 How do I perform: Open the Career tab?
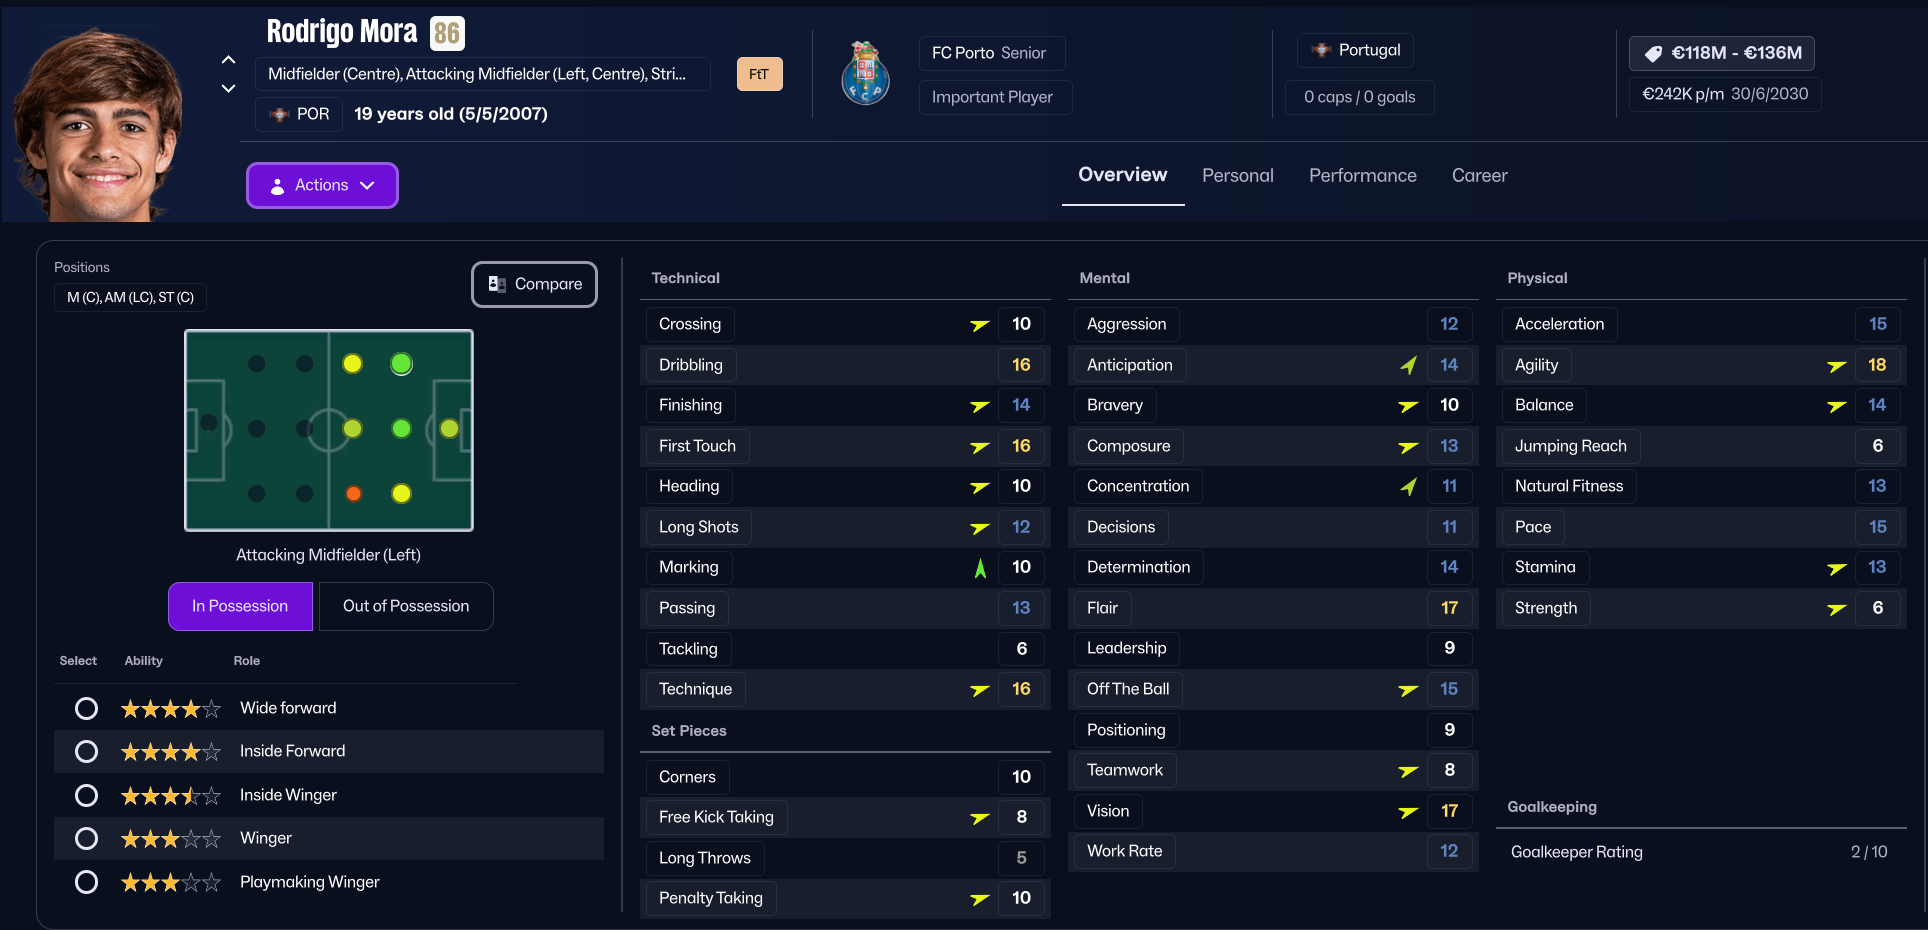tap(1479, 176)
